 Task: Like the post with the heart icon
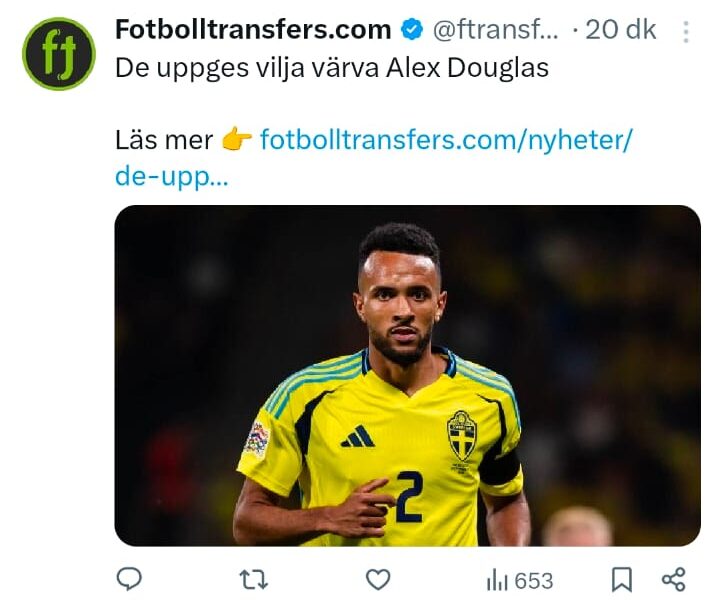coord(378,579)
